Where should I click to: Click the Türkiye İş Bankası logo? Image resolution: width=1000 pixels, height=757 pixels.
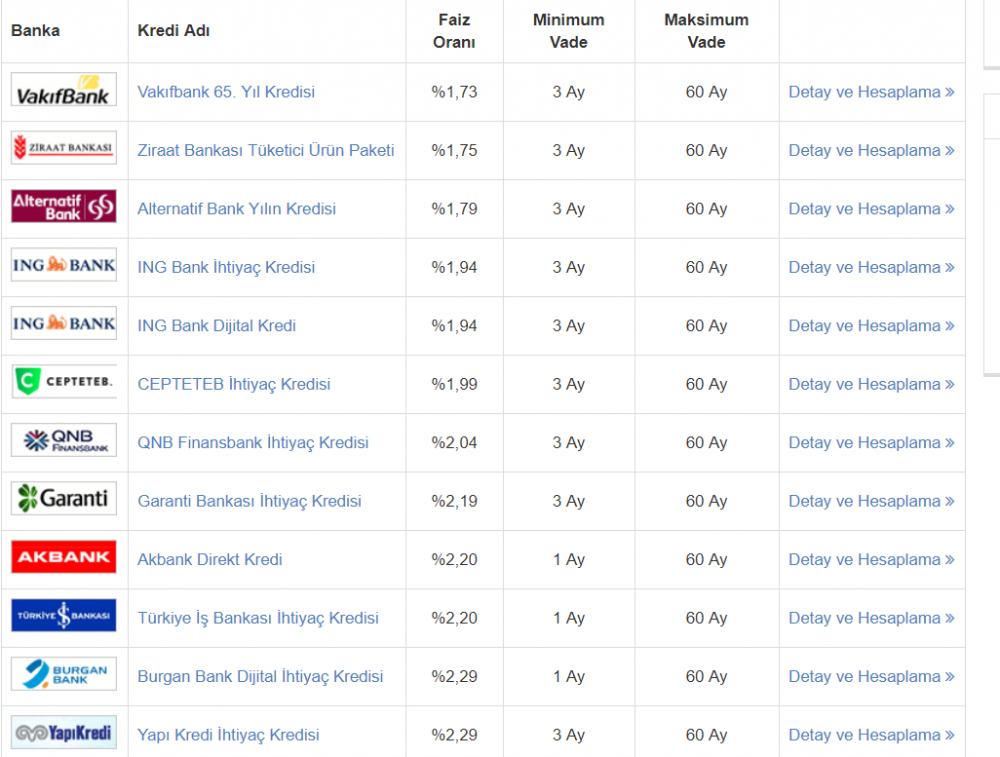point(64,615)
